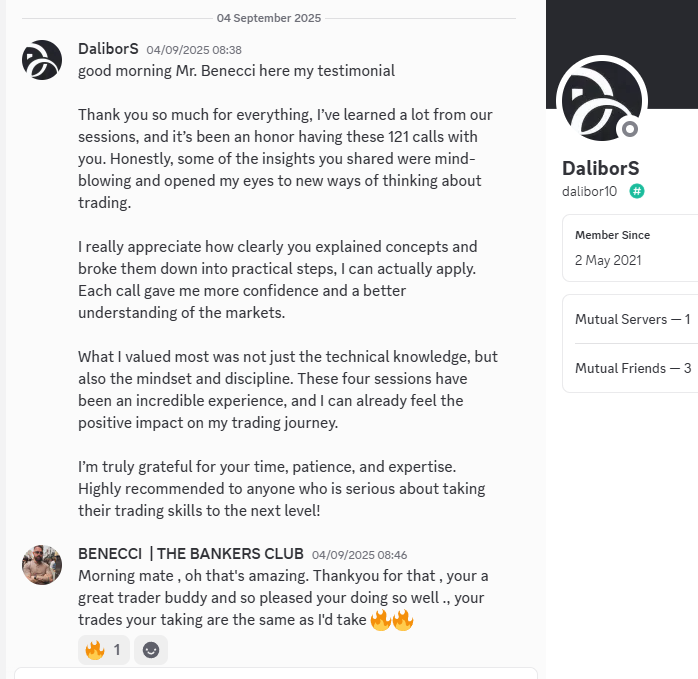This screenshot has height=679, width=698.
Task: Click the grey offline status indicator on the profile avatar
Action: (x=629, y=129)
